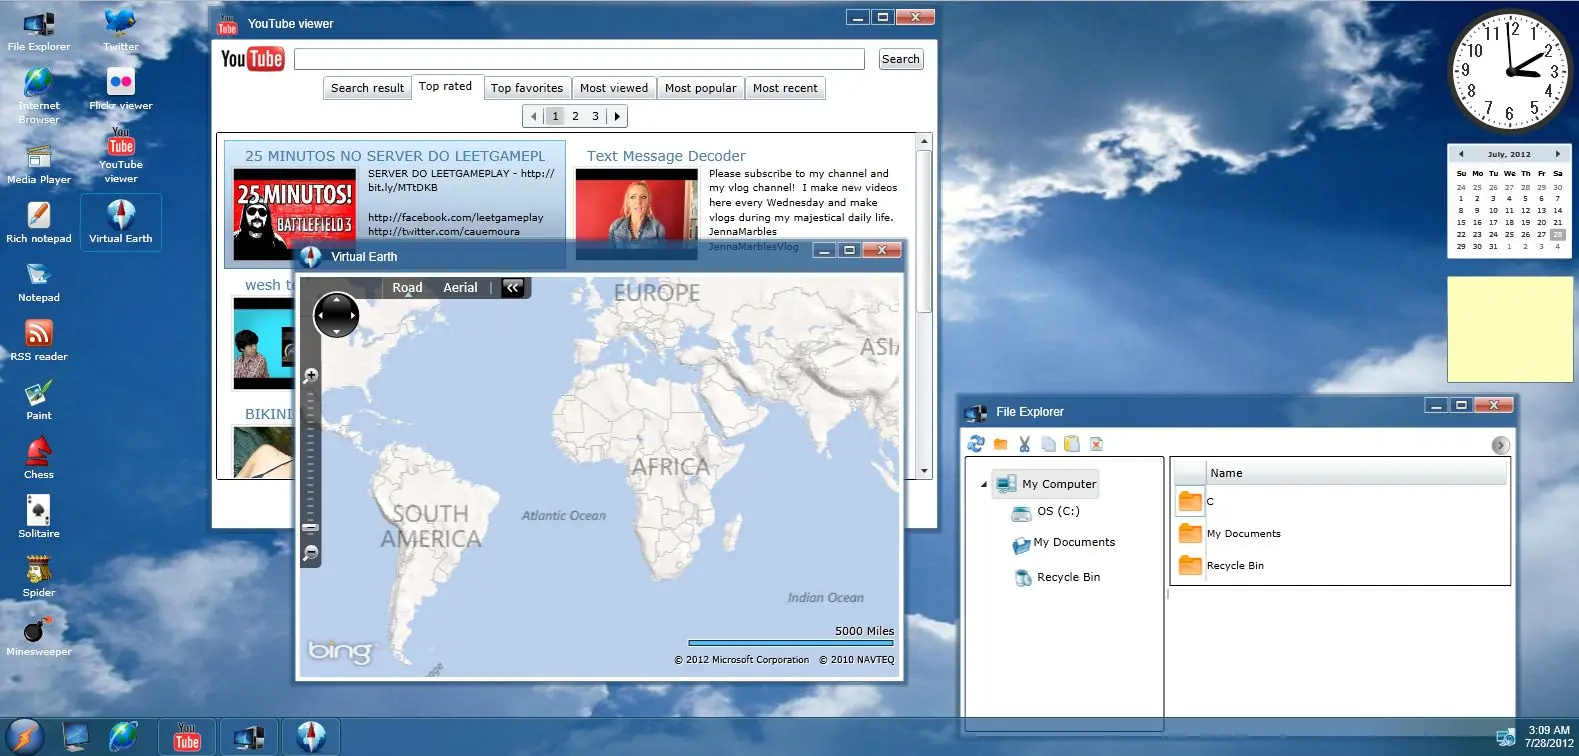Open the Minesweeper desktop icon

[39, 636]
